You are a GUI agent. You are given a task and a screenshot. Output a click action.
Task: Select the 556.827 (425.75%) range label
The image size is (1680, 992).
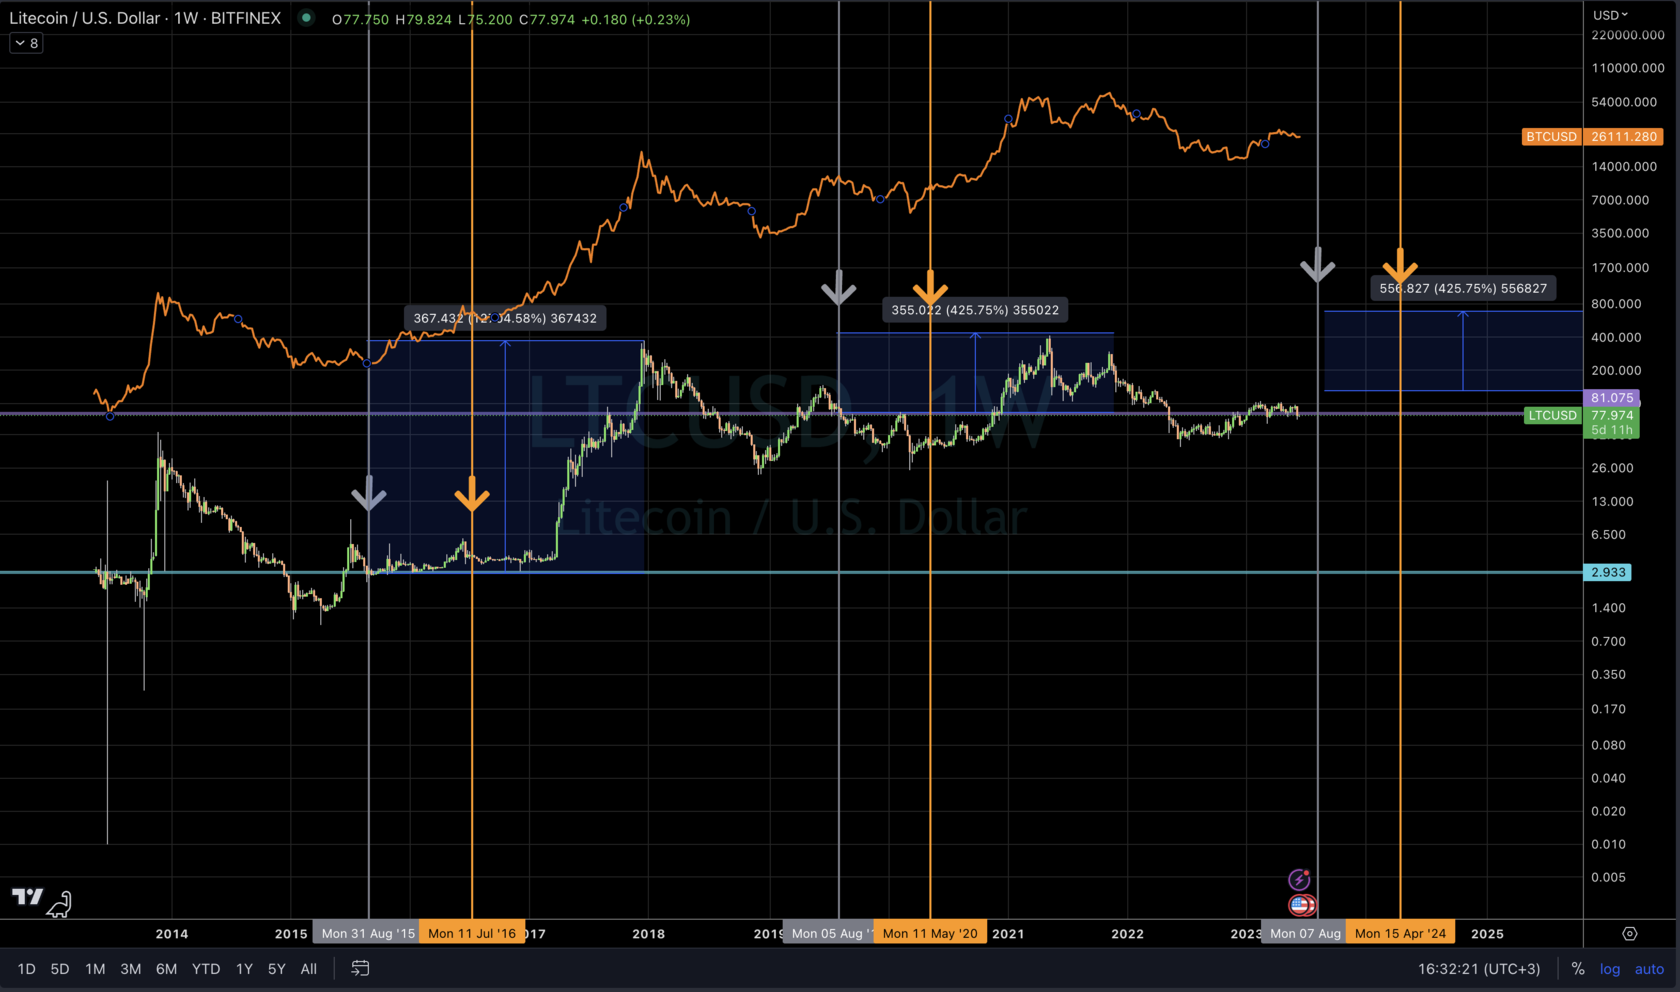1463,288
